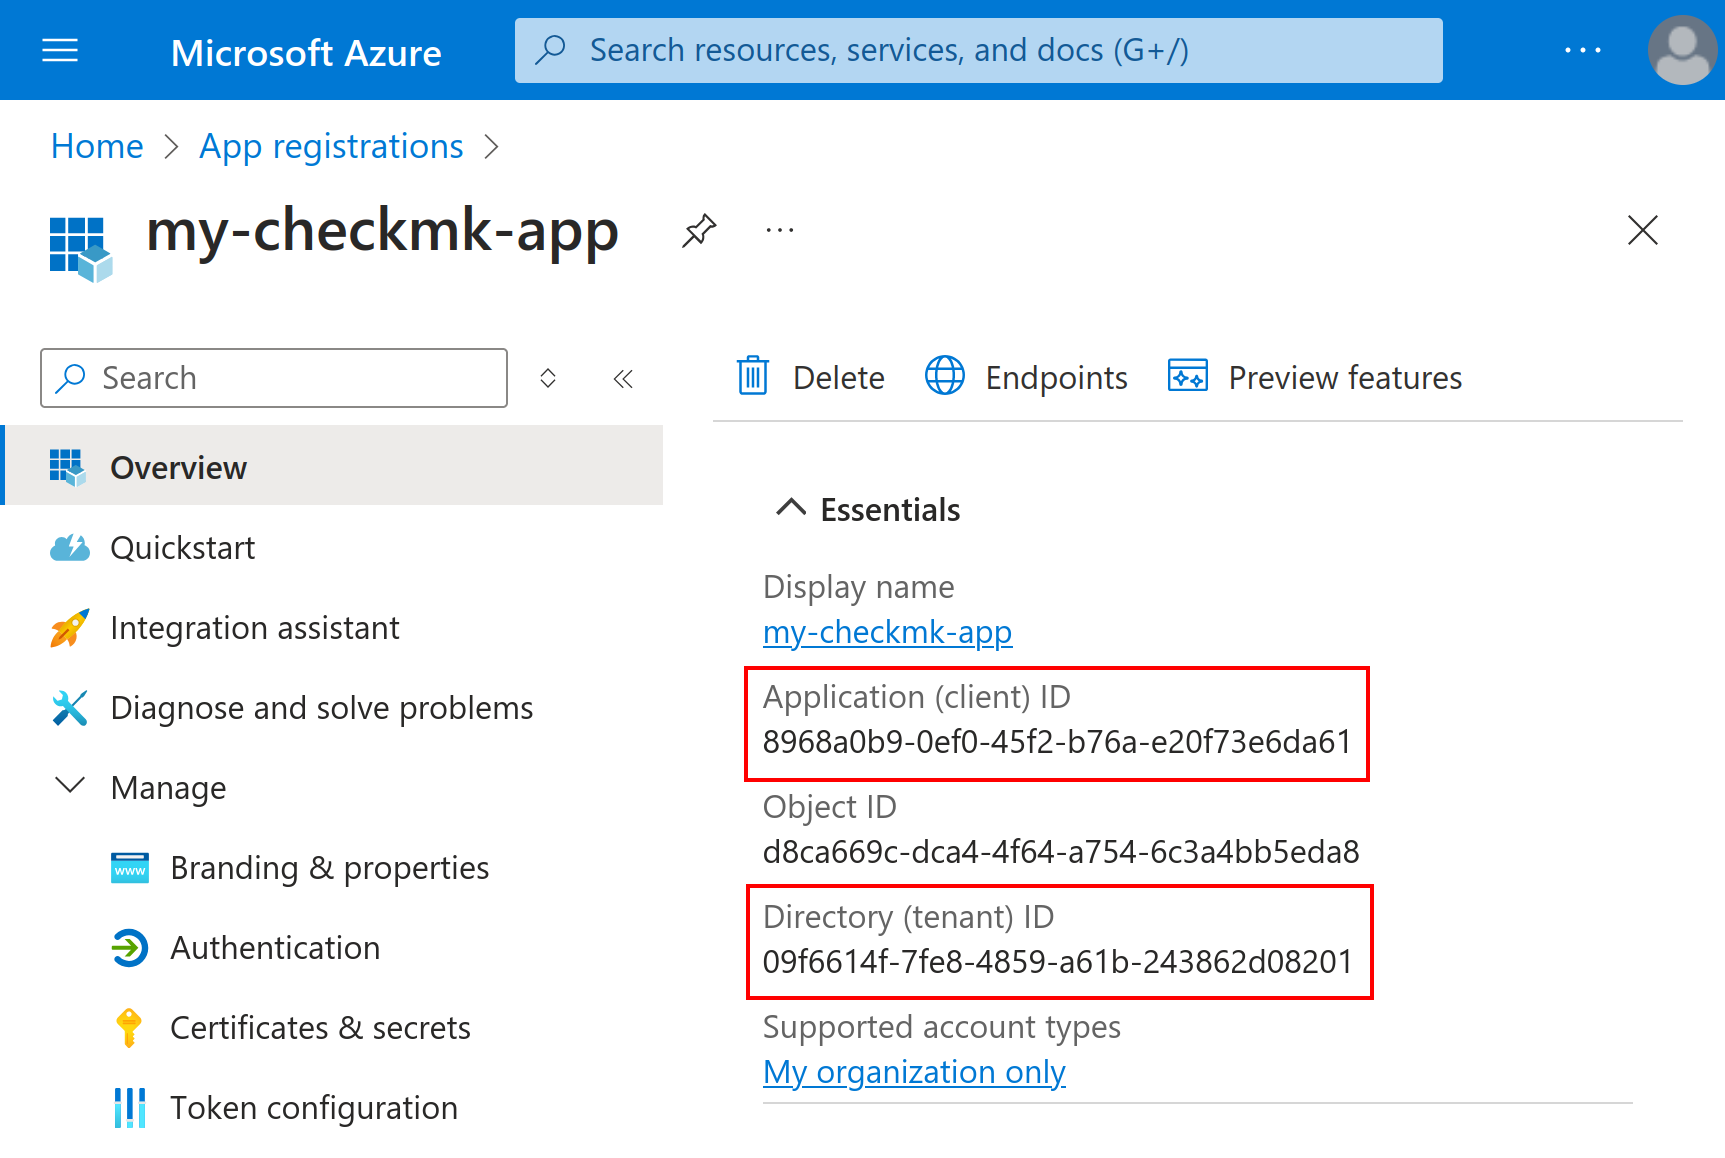Viewport: 1725px width, 1158px height.
Task: Click the Certificates key icon
Action: 129,1027
